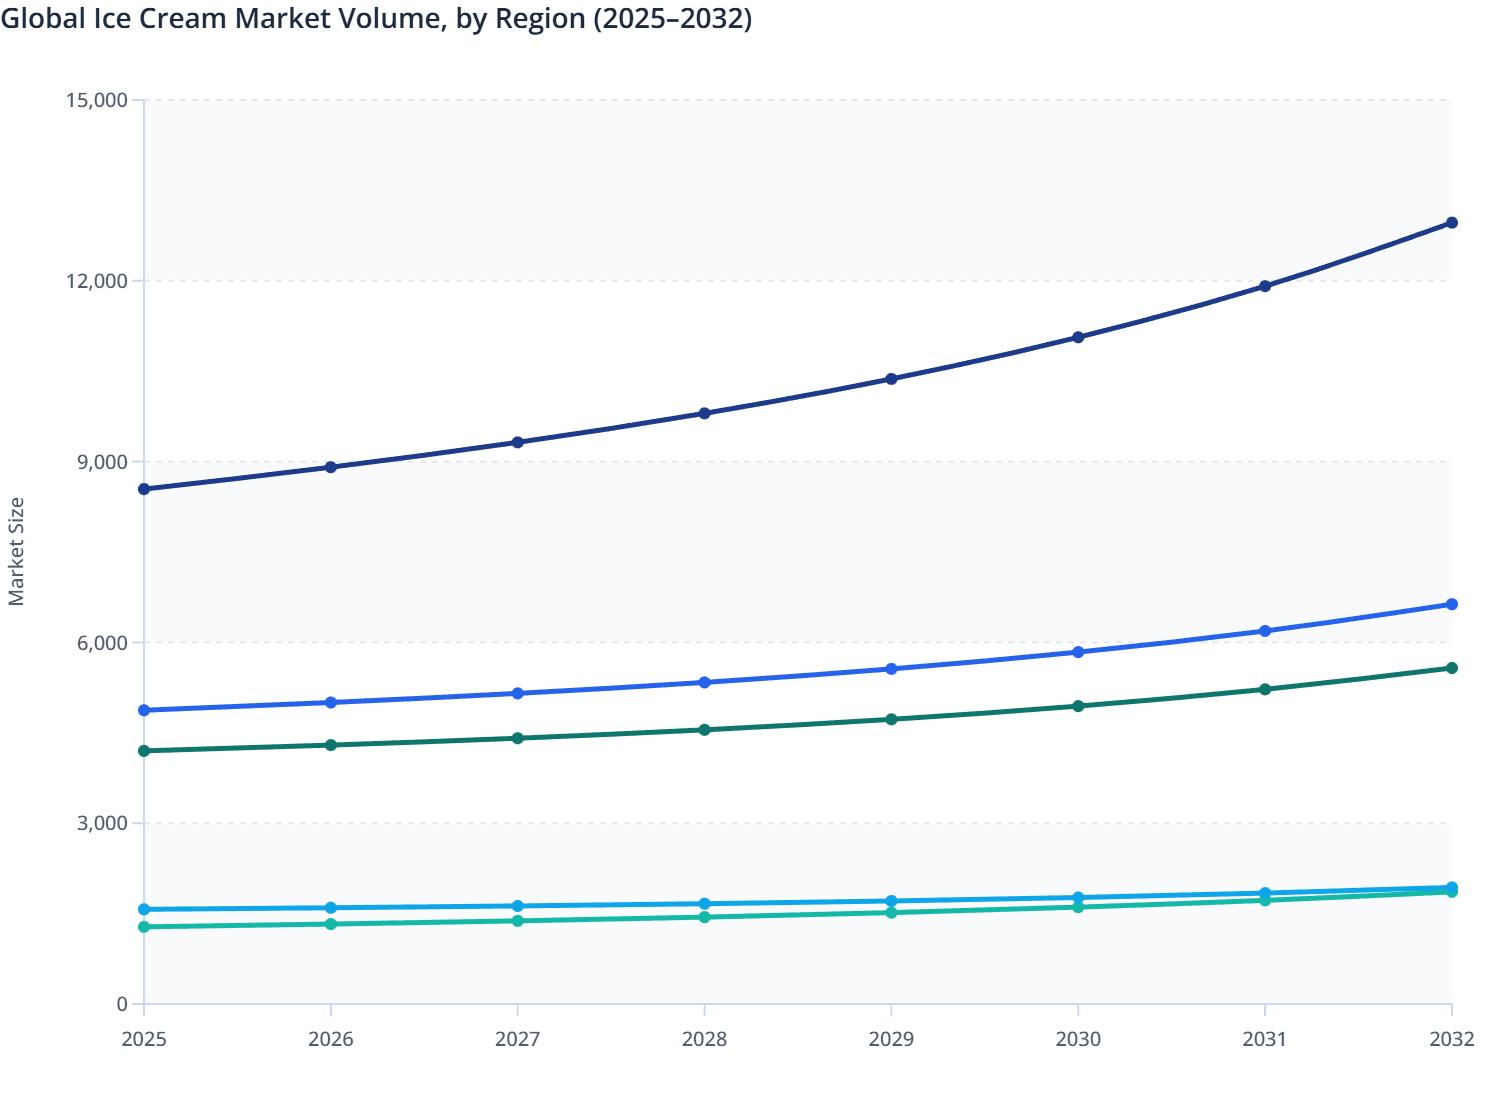Viewport: 1508px width, 1120px height.
Task: Select the 2032 x-axis label
Action: (1451, 1040)
